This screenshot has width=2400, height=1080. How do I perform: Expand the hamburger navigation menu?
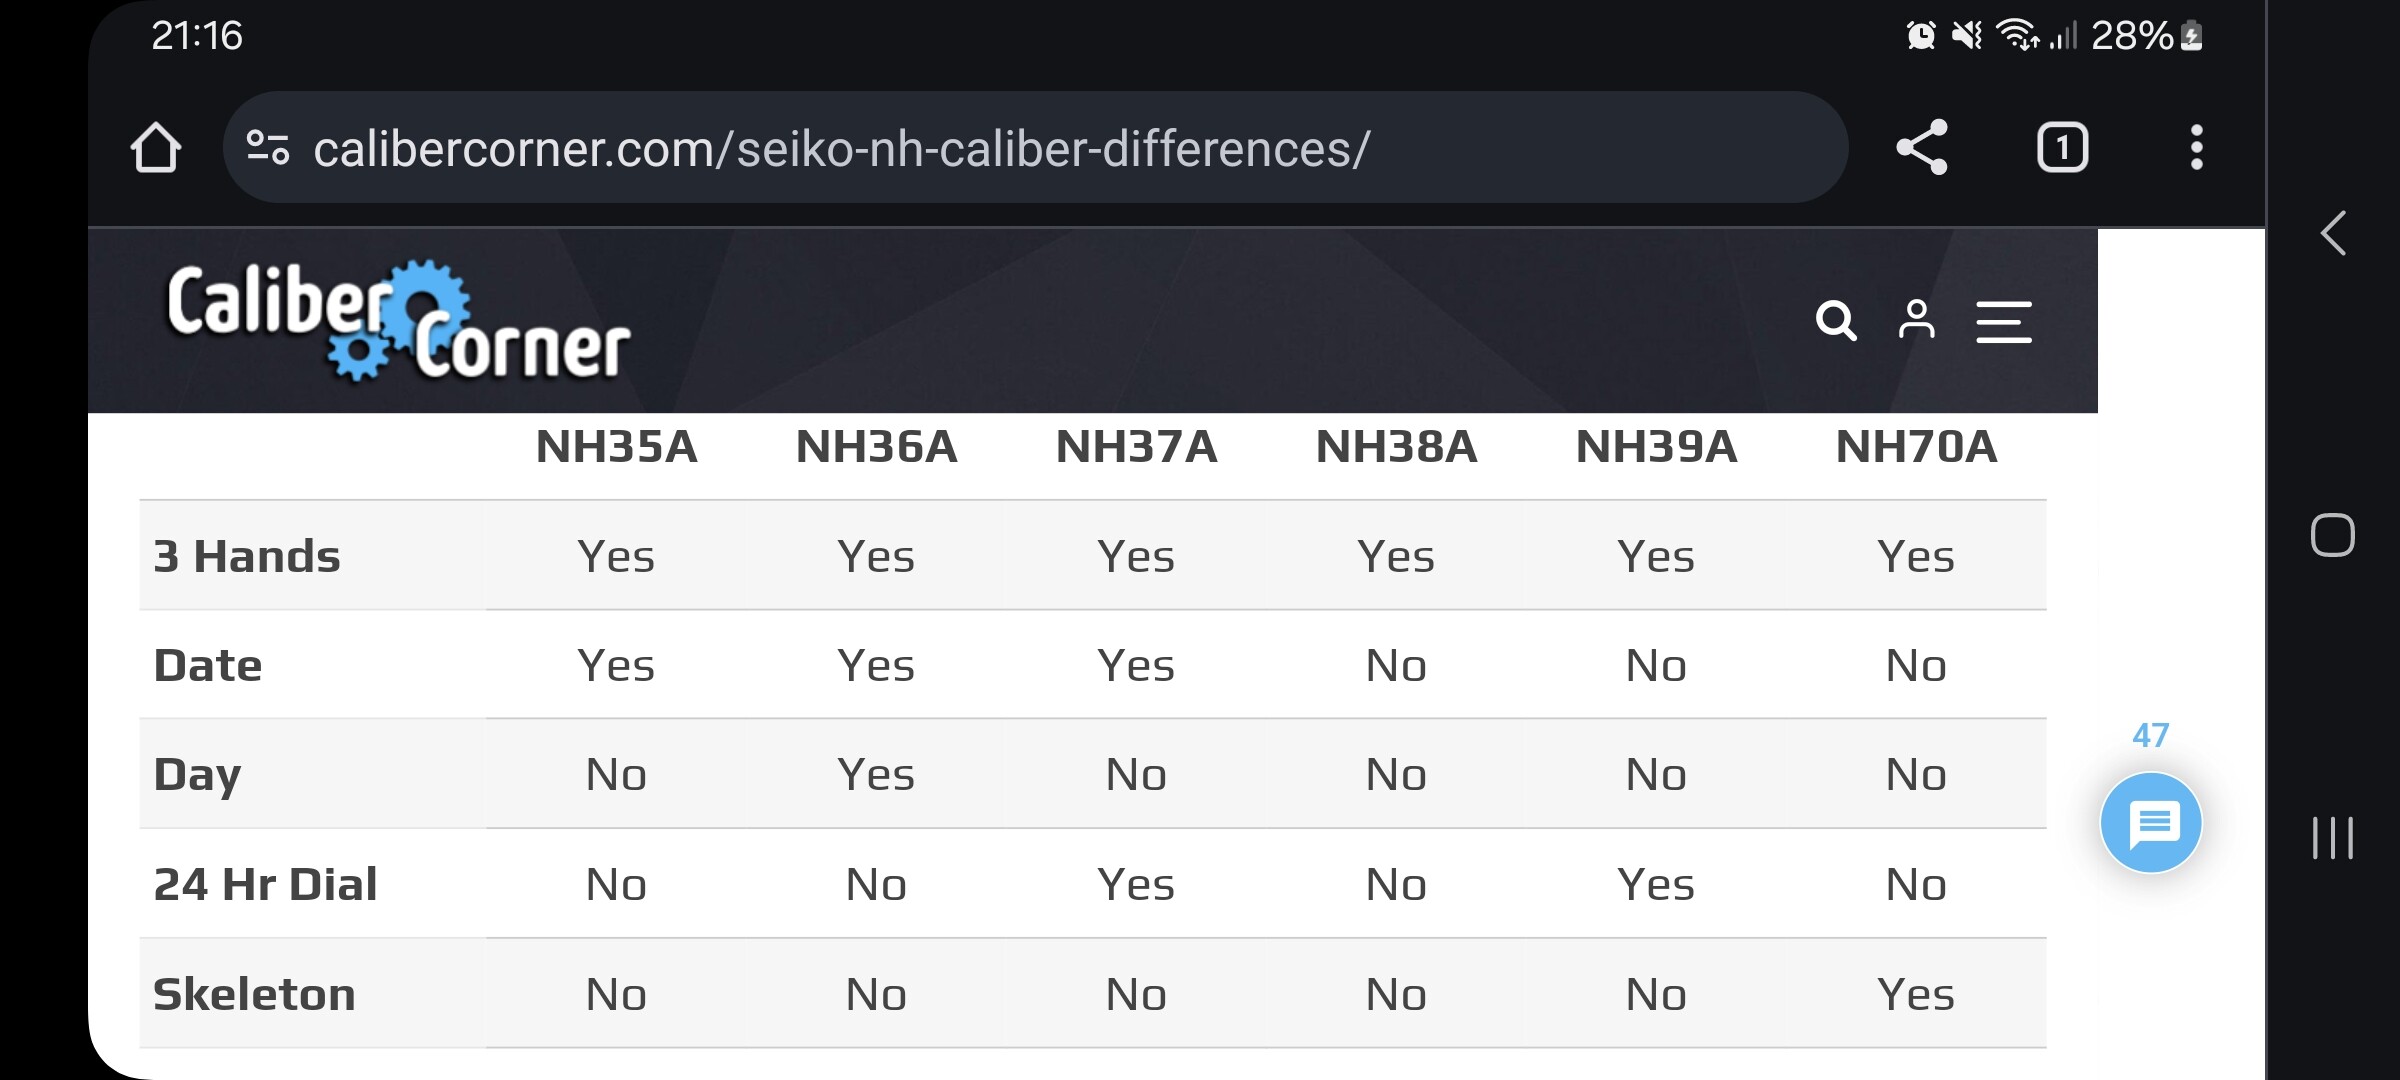click(2004, 322)
